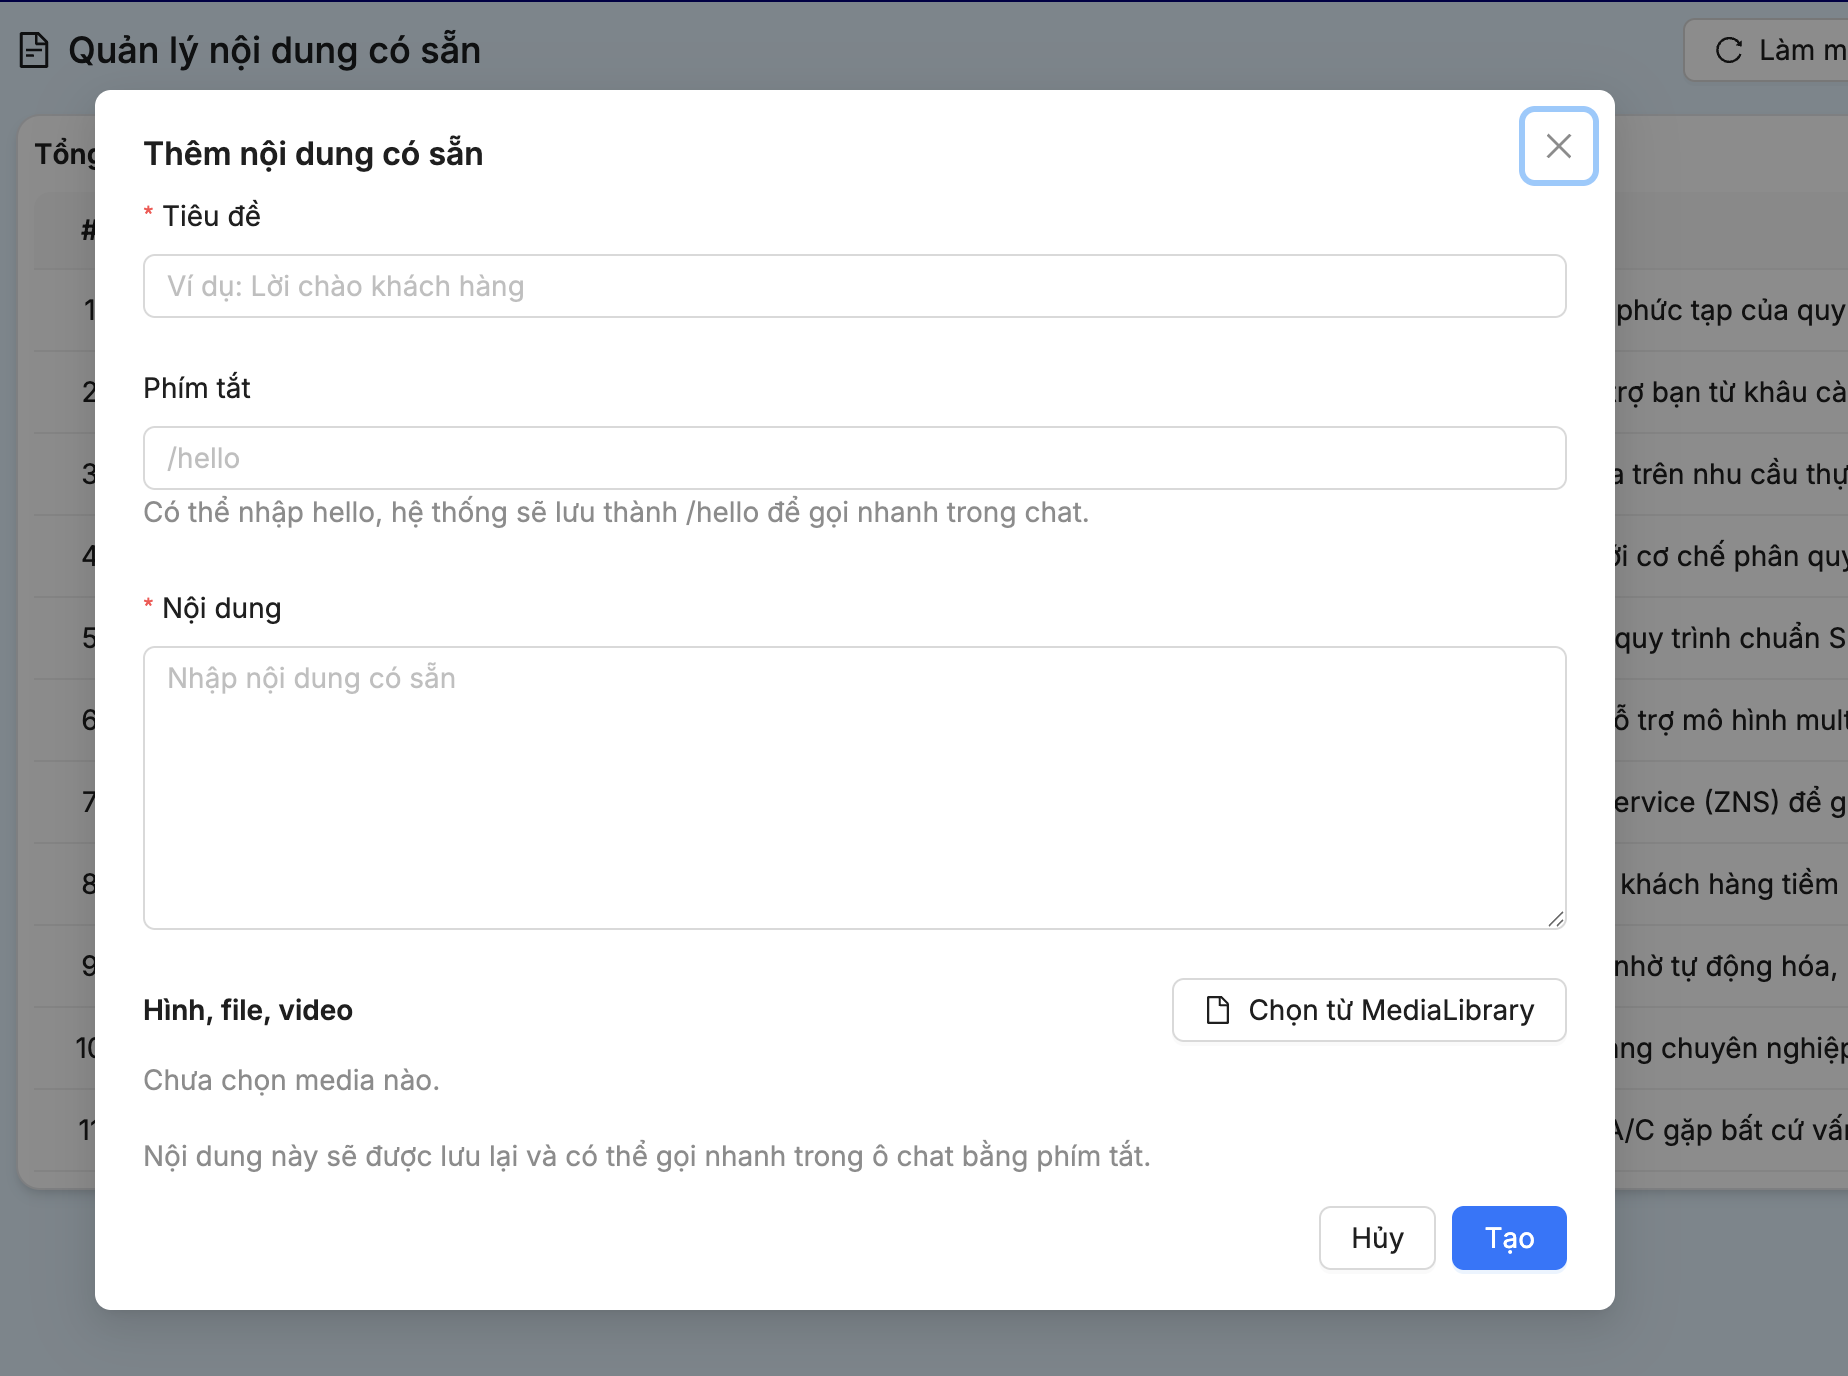The image size is (1848, 1376).
Task: Click the 'Nội dung' field label
Action: pos(222,608)
